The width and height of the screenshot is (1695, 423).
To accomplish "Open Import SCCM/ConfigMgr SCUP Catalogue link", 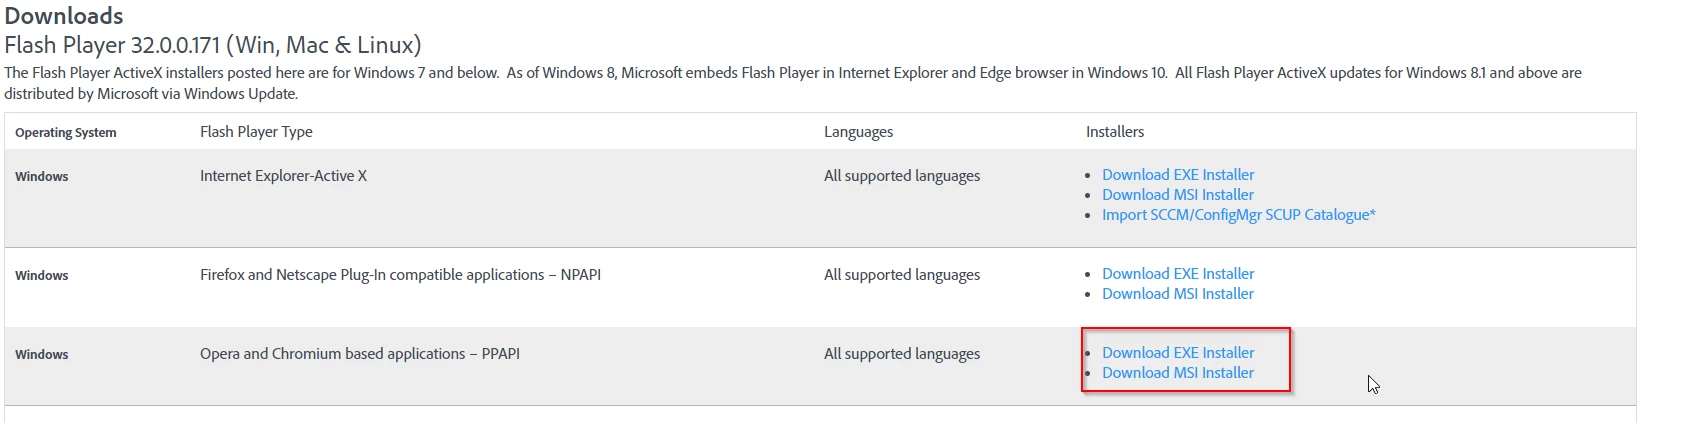I will pyautogui.click(x=1239, y=215).
